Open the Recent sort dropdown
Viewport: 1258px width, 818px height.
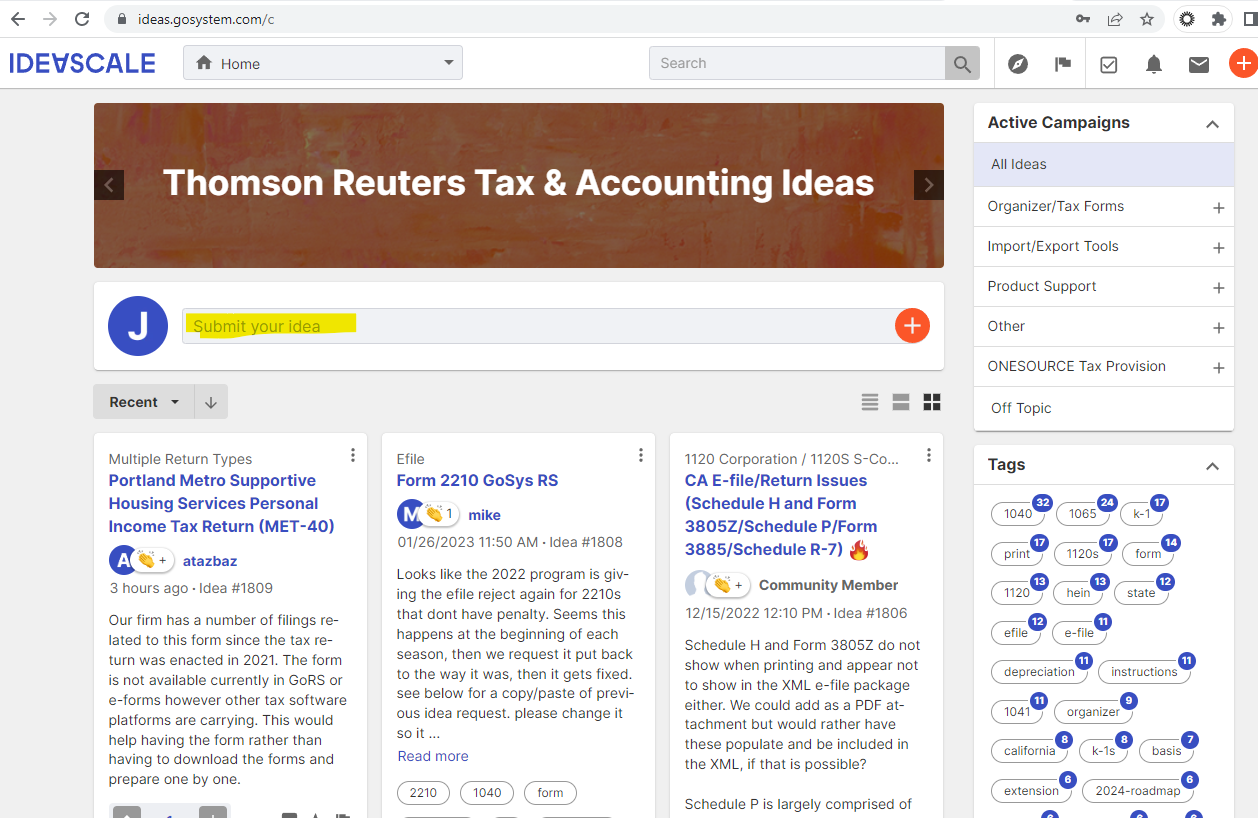click(x=144, y=402)
